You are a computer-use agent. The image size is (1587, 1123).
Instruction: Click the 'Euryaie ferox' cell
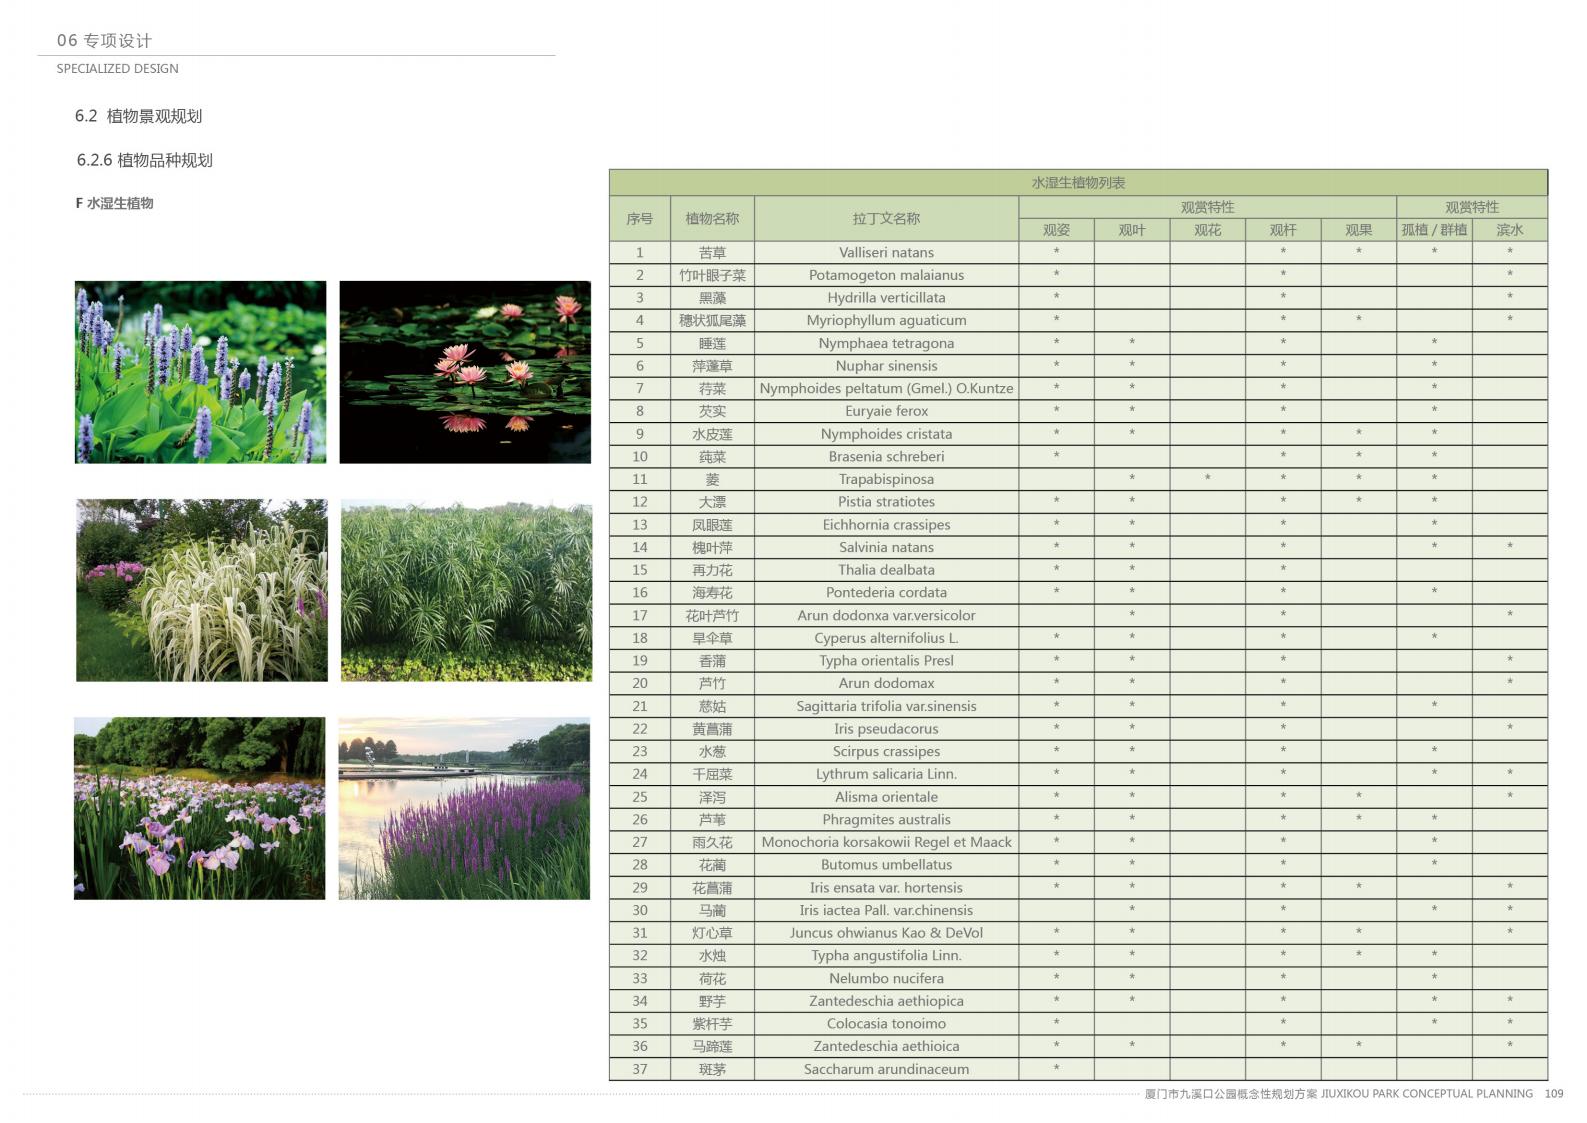(x=886, y=411)
